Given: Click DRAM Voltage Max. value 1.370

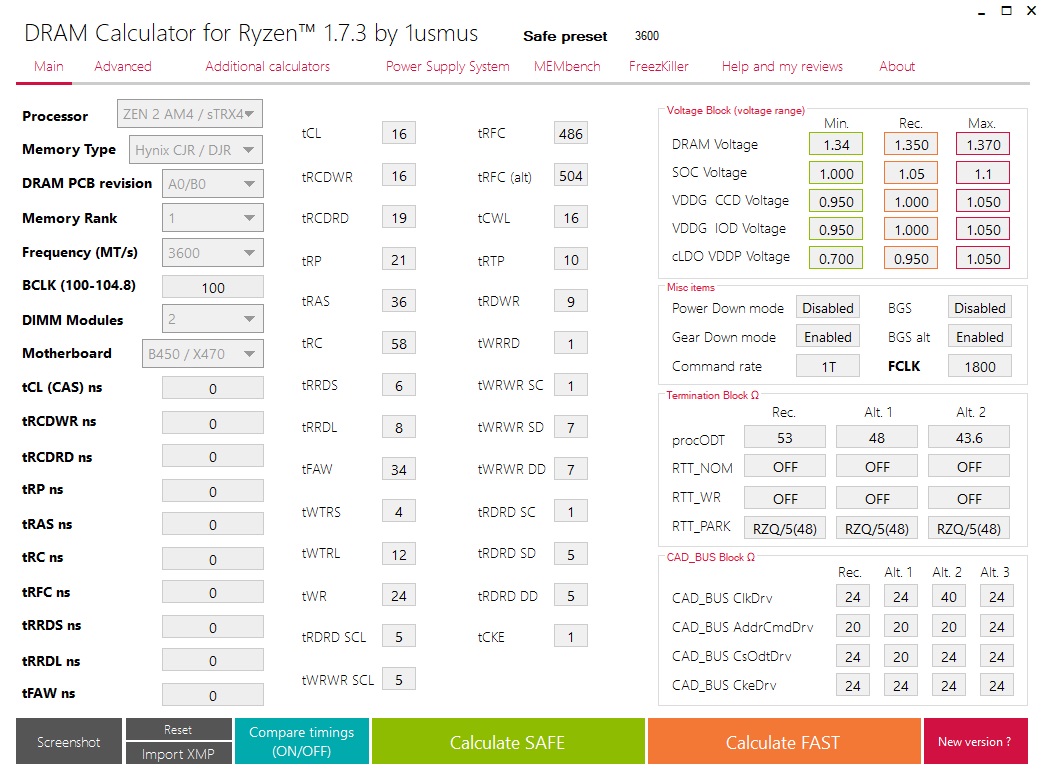Looking at the screenshot, I should tap(983, 145).
